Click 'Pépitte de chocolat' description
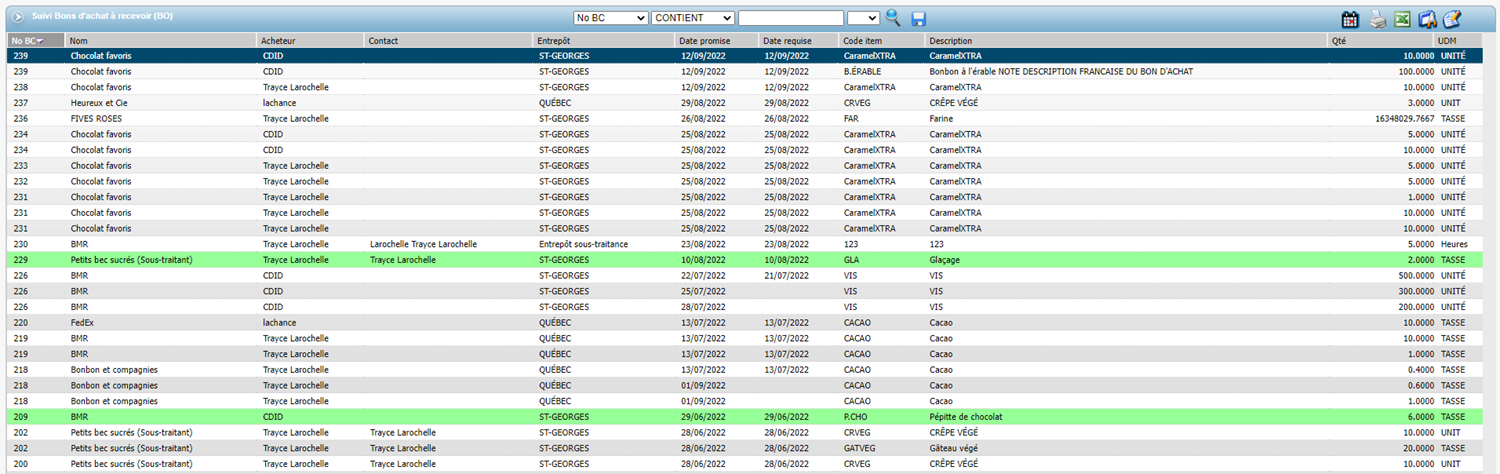Image resolution: width=1500 pixels, height=474 pixels. point(965,417)
